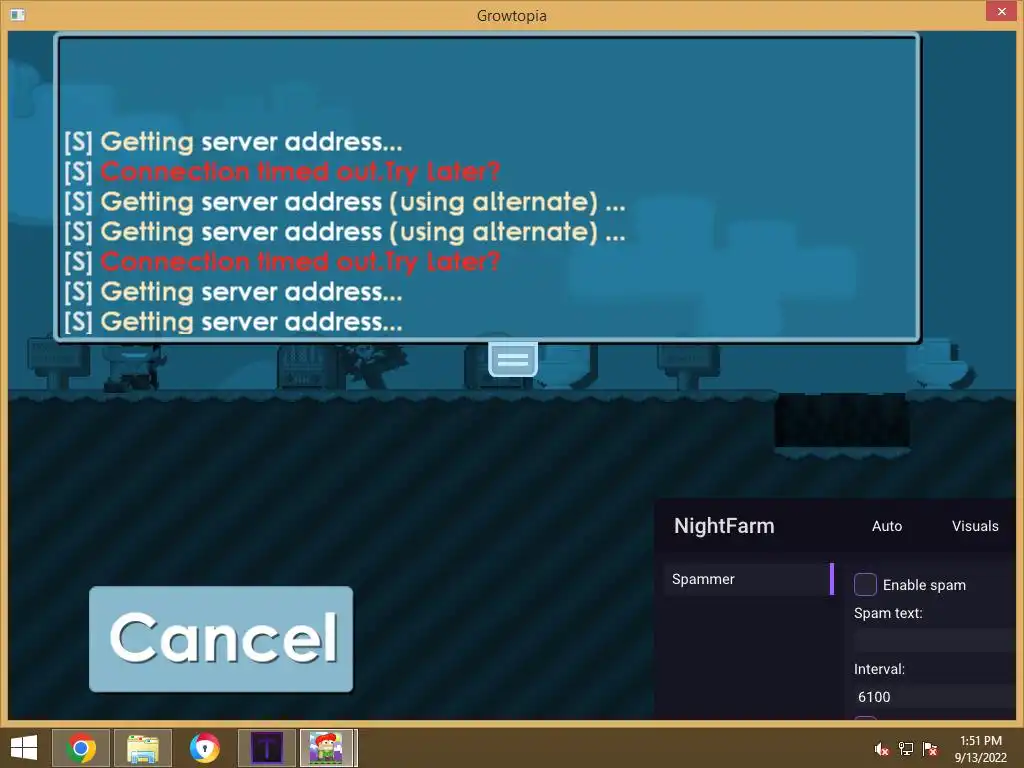Click the Cancel button in Growtopia
1024x768 pixels.
coord(221,639)
